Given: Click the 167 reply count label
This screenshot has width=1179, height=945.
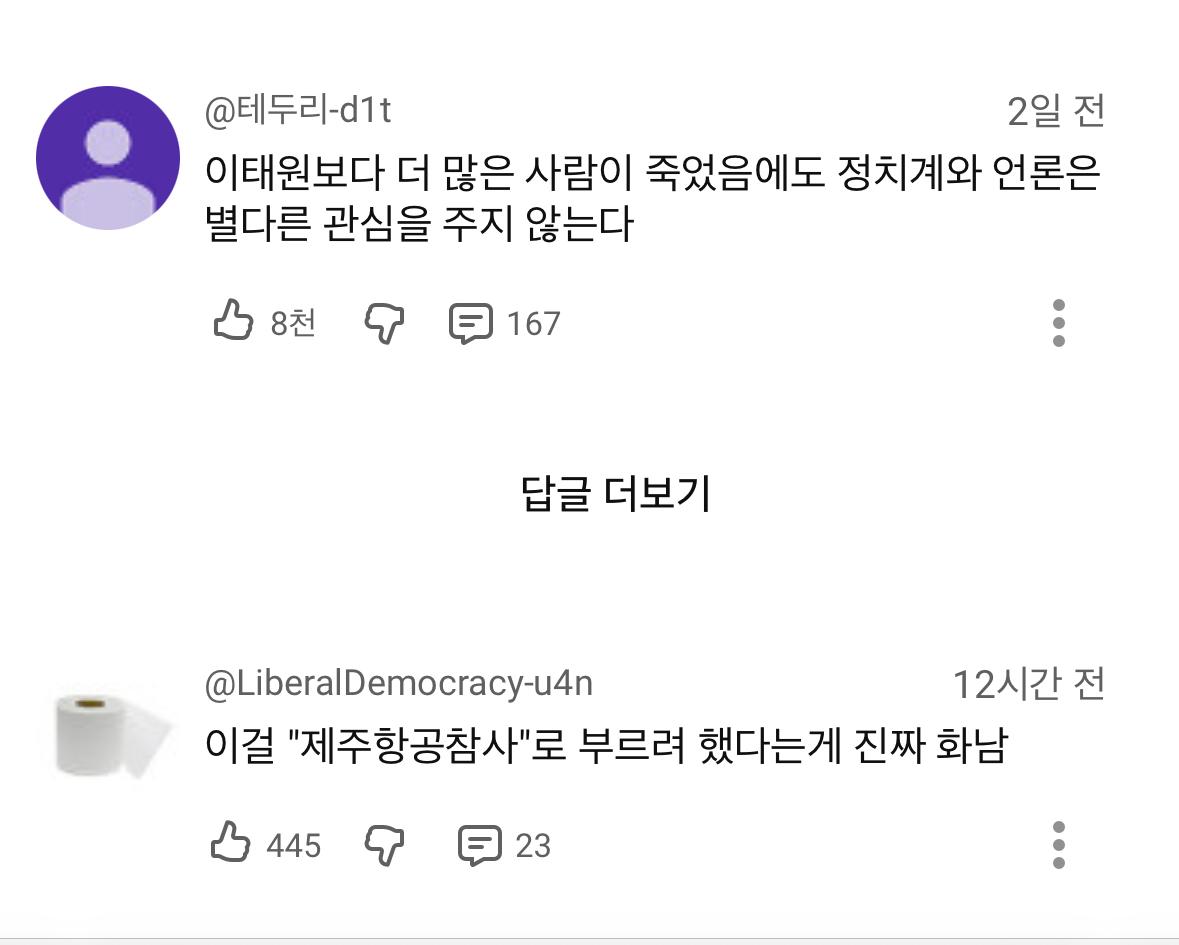Looking at the screenshot, I should (534, 322).
